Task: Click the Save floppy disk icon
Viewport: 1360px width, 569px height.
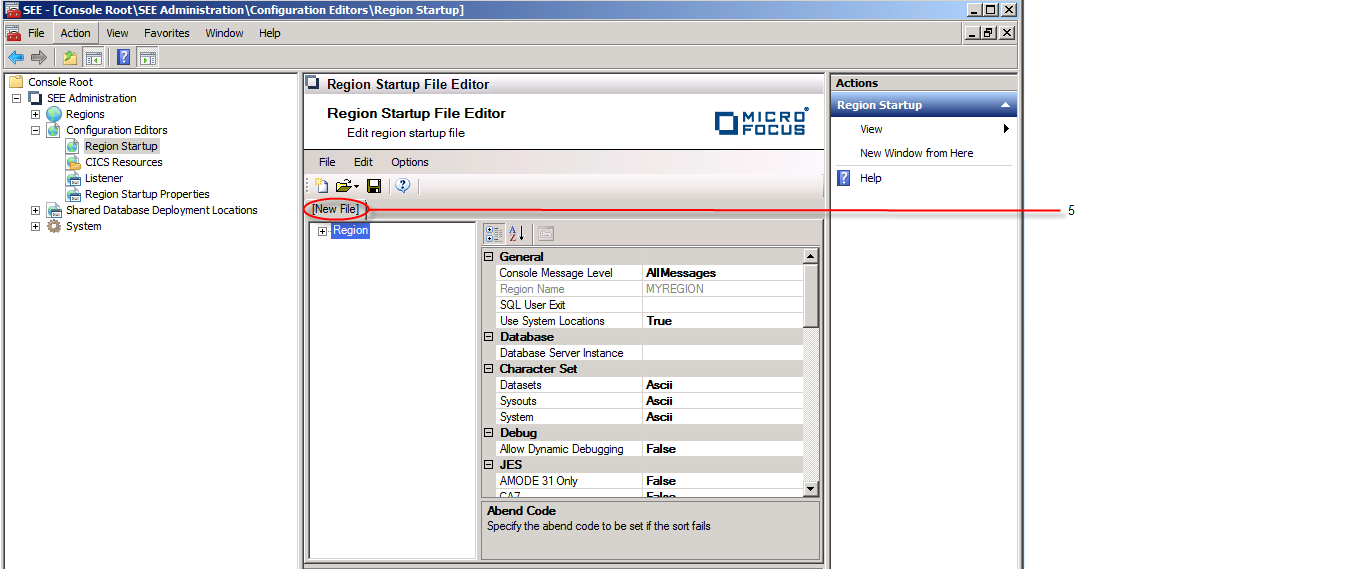Action: click(374, 186)
